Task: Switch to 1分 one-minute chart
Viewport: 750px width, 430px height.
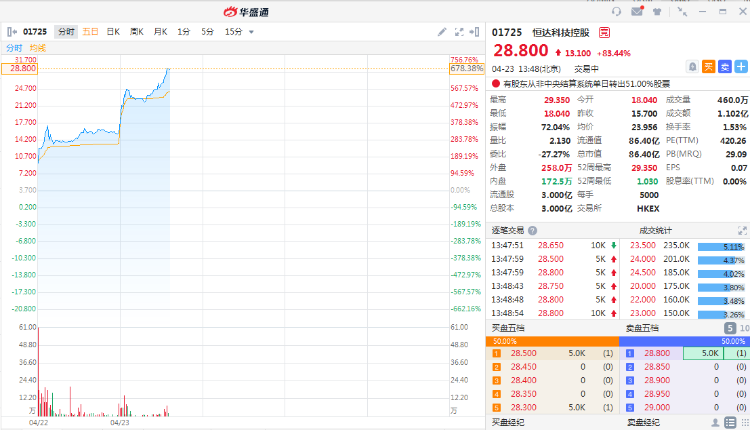Action: [x=184, y=32]
